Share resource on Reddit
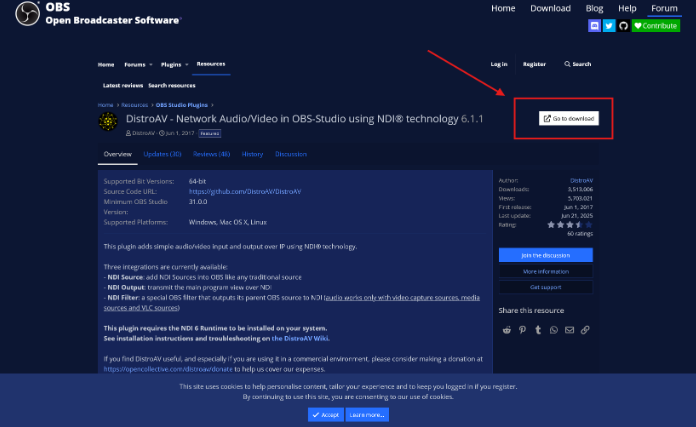The image size is (696, 427). [506, 330]
